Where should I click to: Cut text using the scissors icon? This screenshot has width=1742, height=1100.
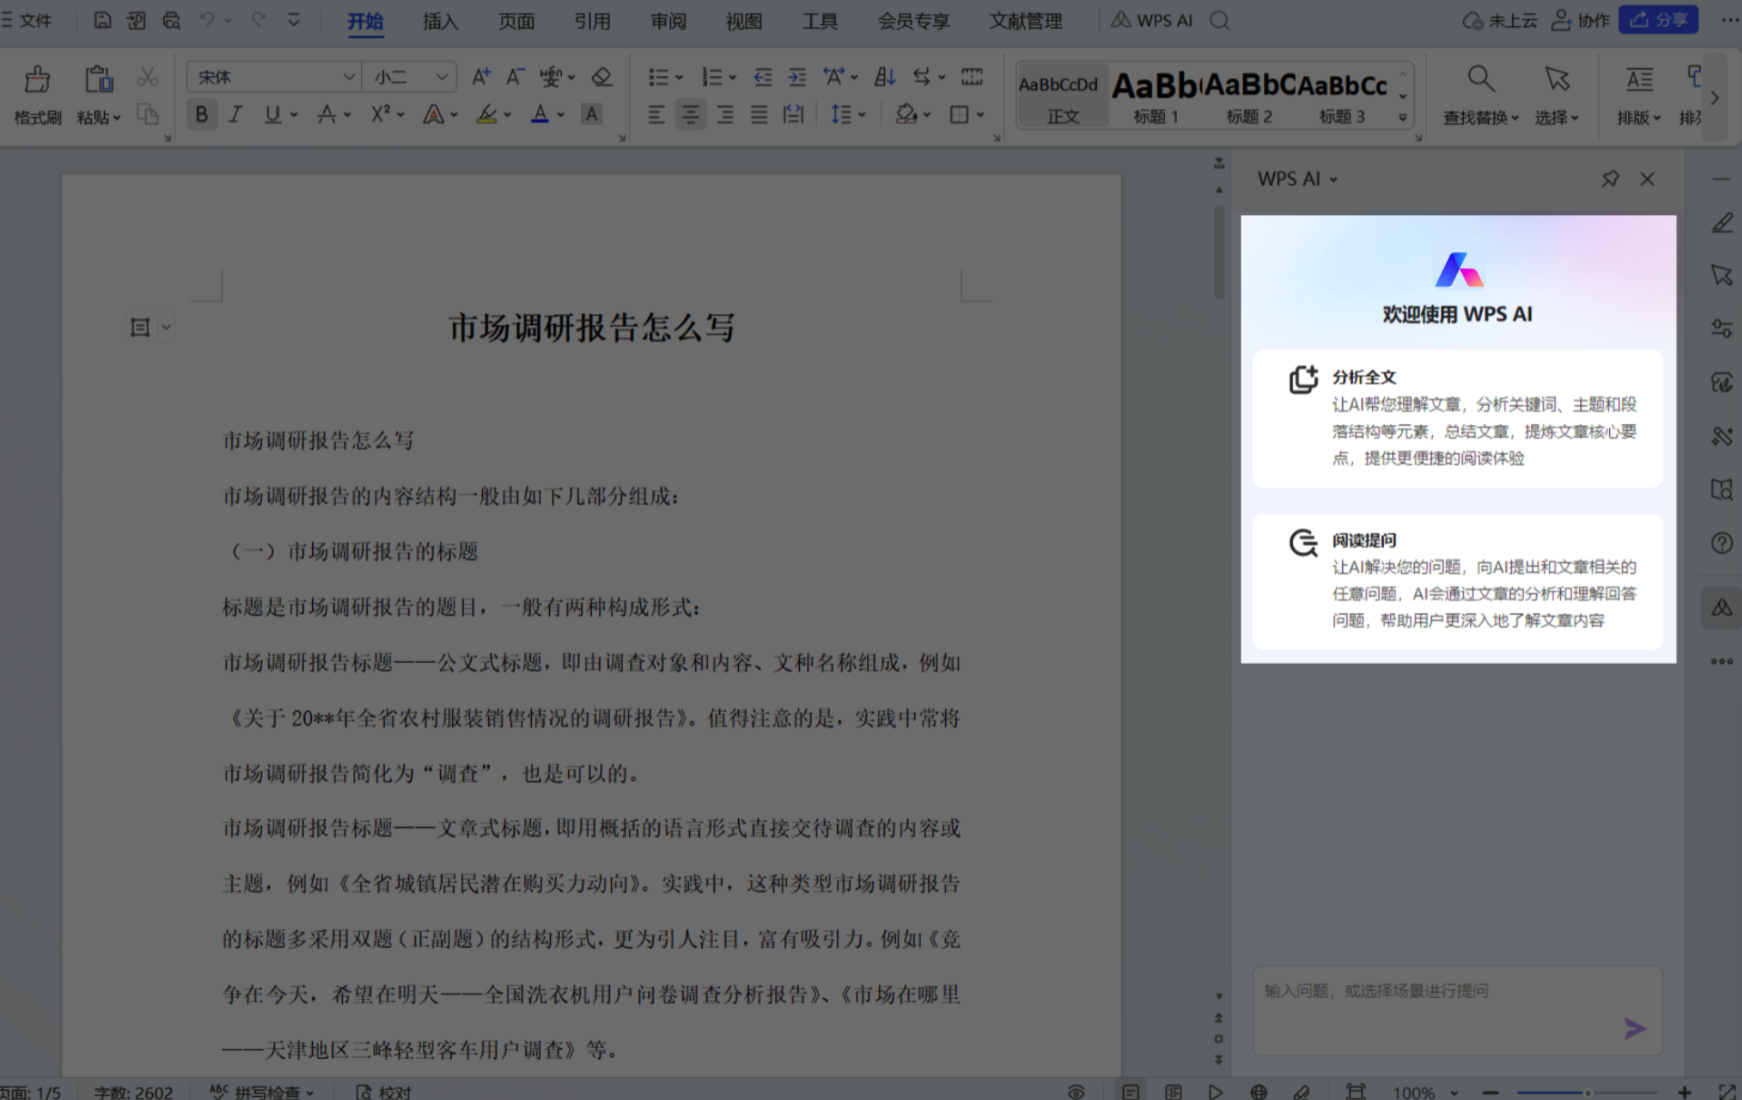click(x=147, y=76)
